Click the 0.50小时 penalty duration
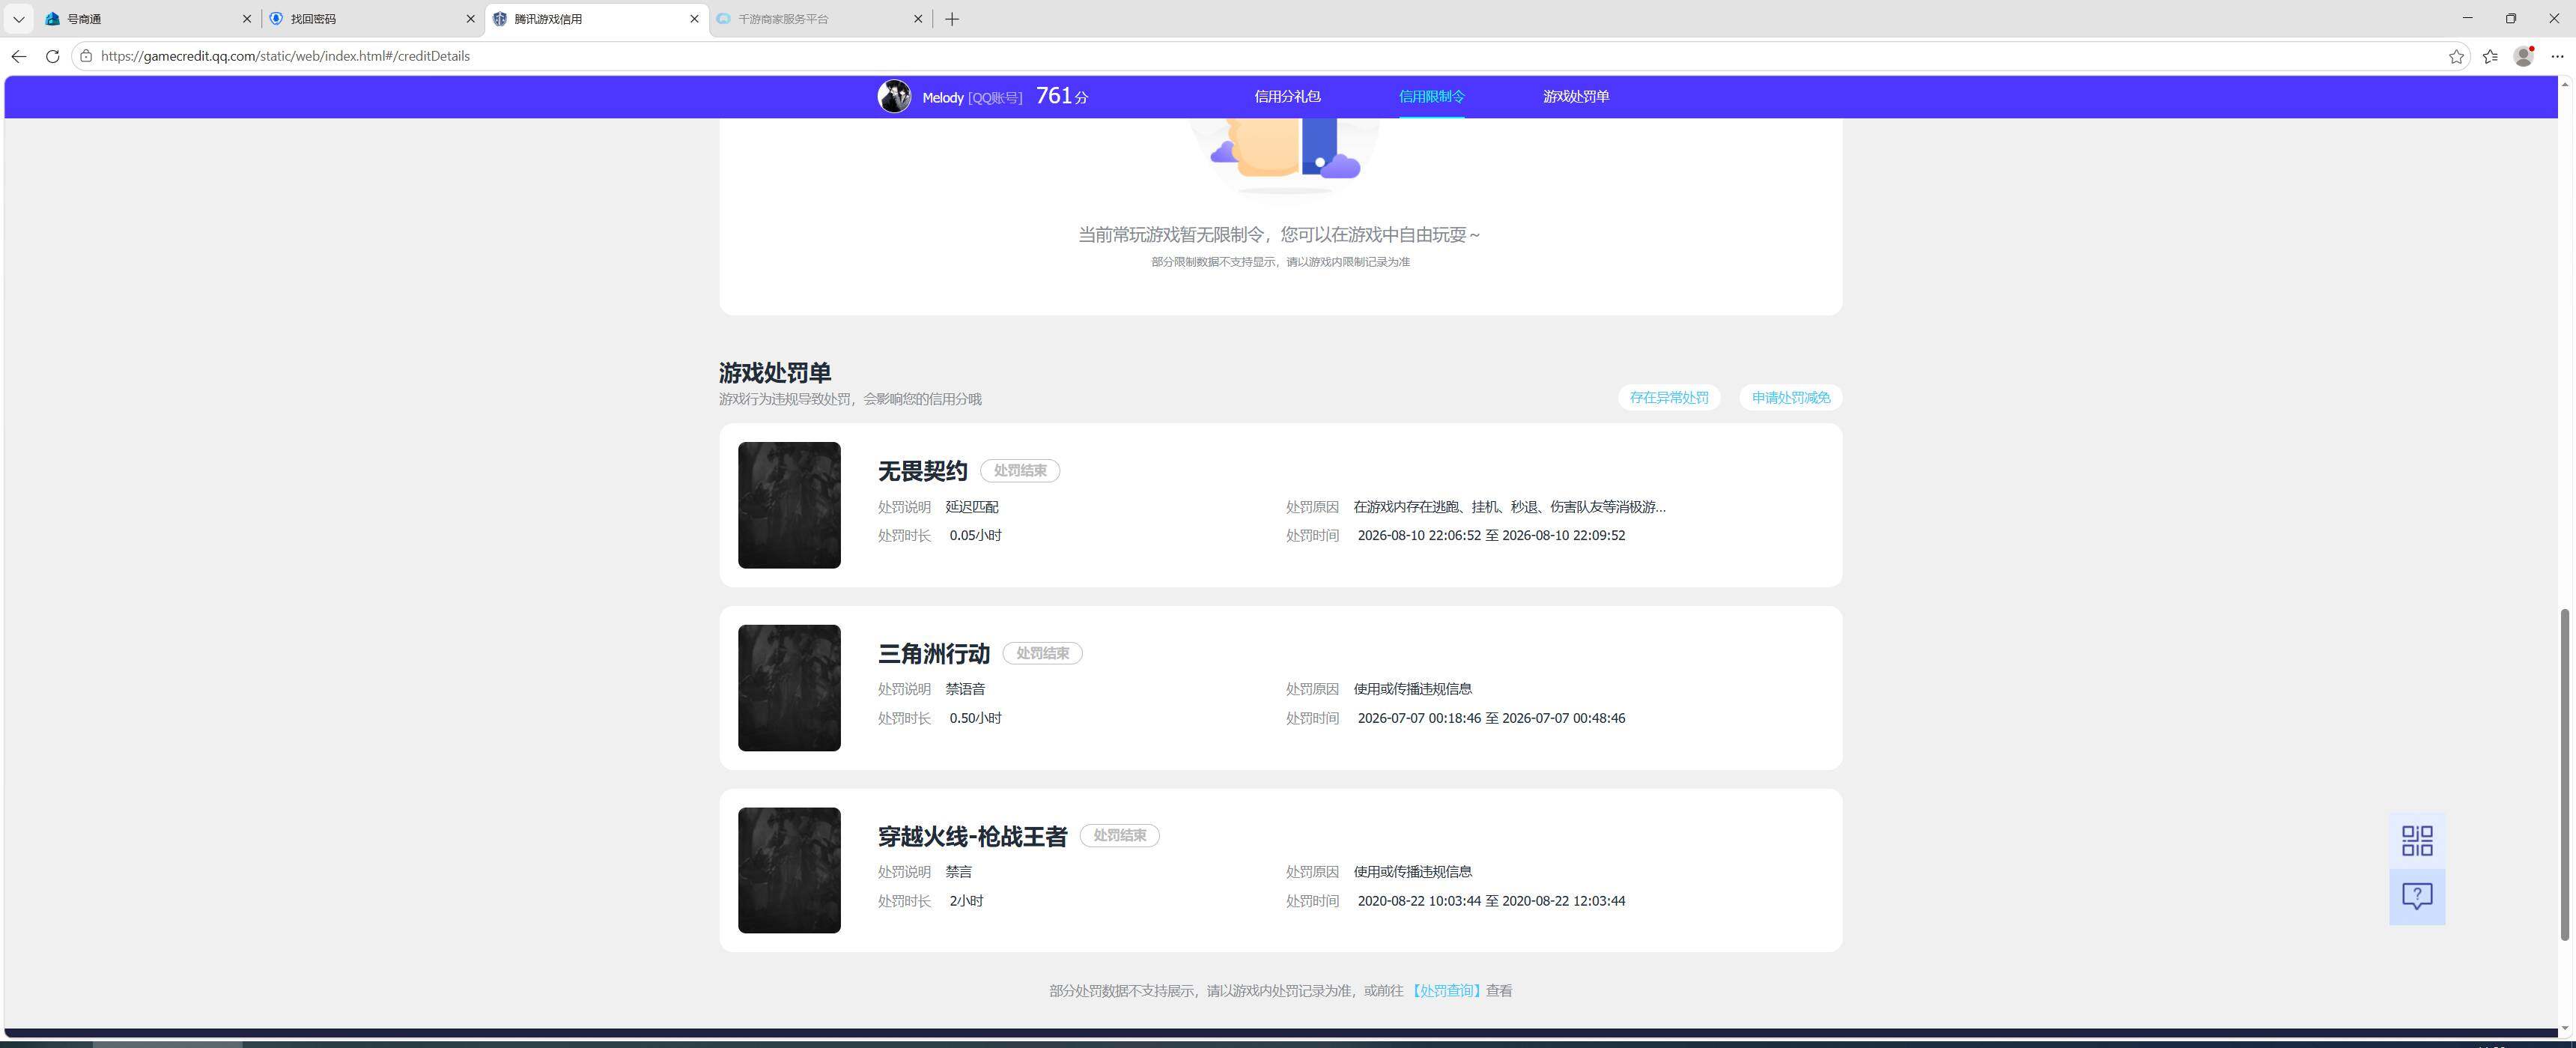 (x=975, y=718)
